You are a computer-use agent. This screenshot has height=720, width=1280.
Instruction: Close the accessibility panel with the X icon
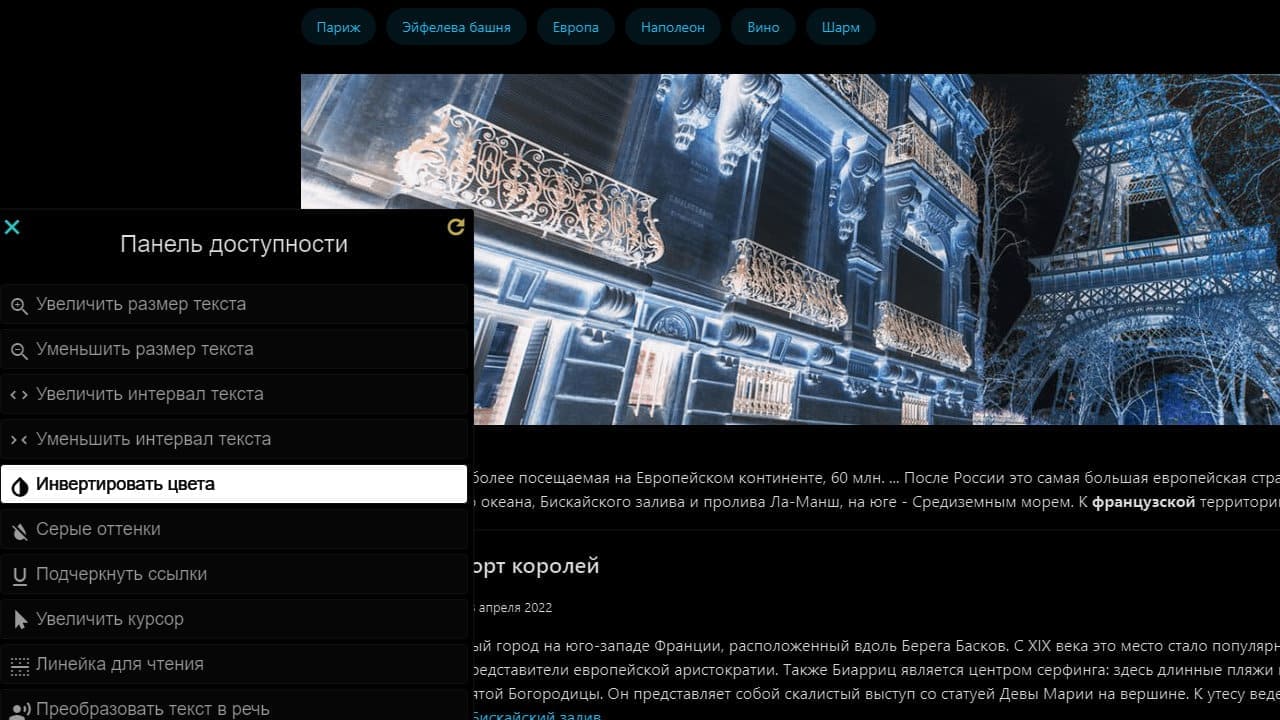pyautogui.click(x=12, y=227)
